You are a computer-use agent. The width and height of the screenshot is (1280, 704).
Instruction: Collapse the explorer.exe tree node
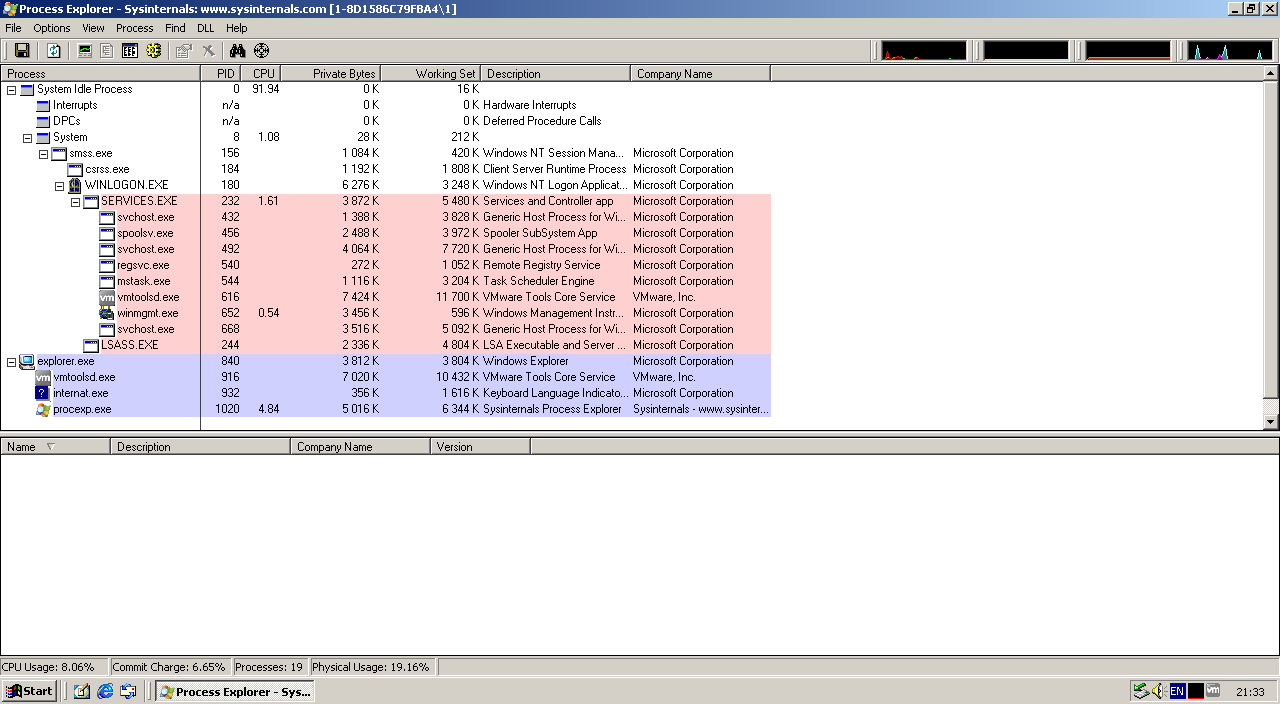pos(12,361)
